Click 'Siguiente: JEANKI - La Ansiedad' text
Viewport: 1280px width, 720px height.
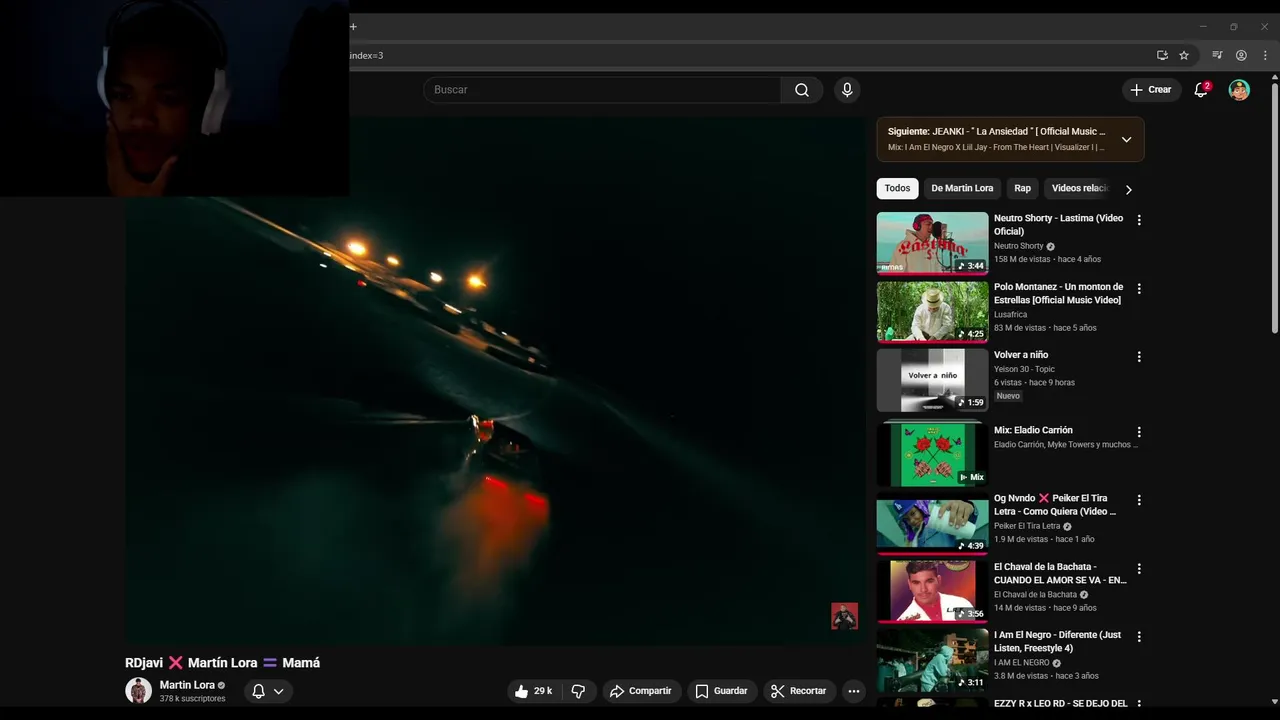(997, 131)
